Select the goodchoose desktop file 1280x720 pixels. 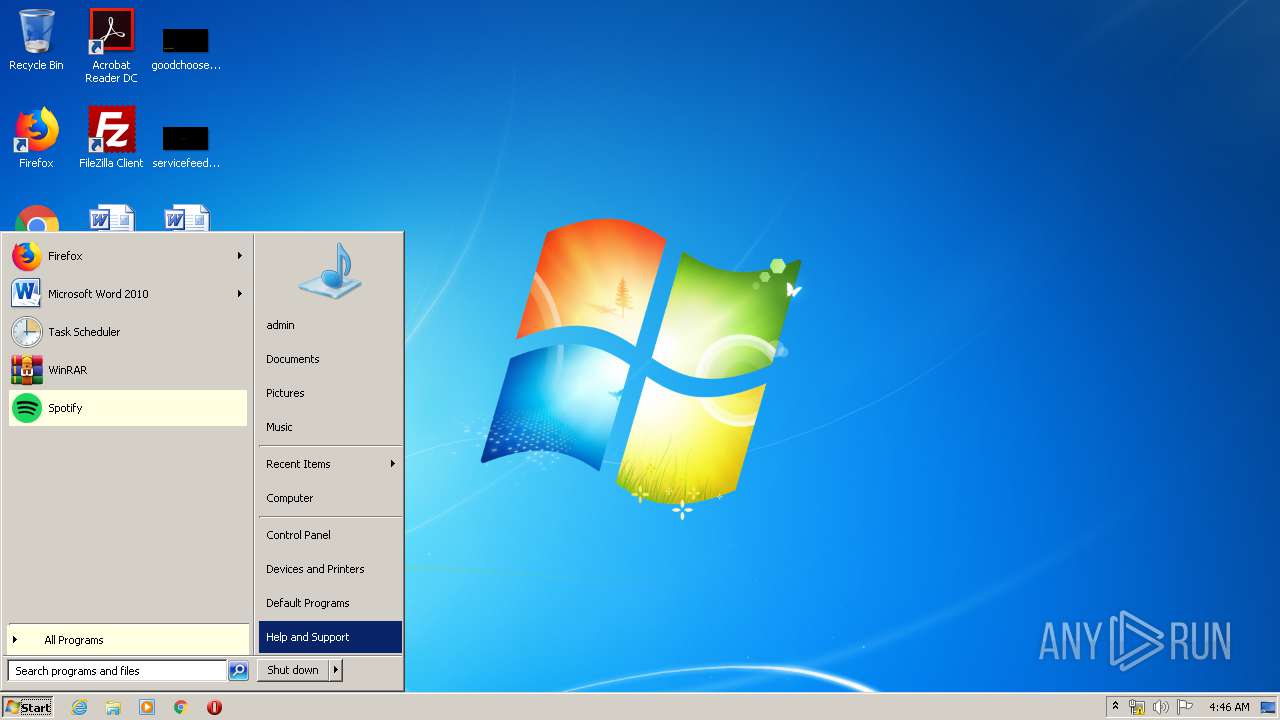coord(186,48)
